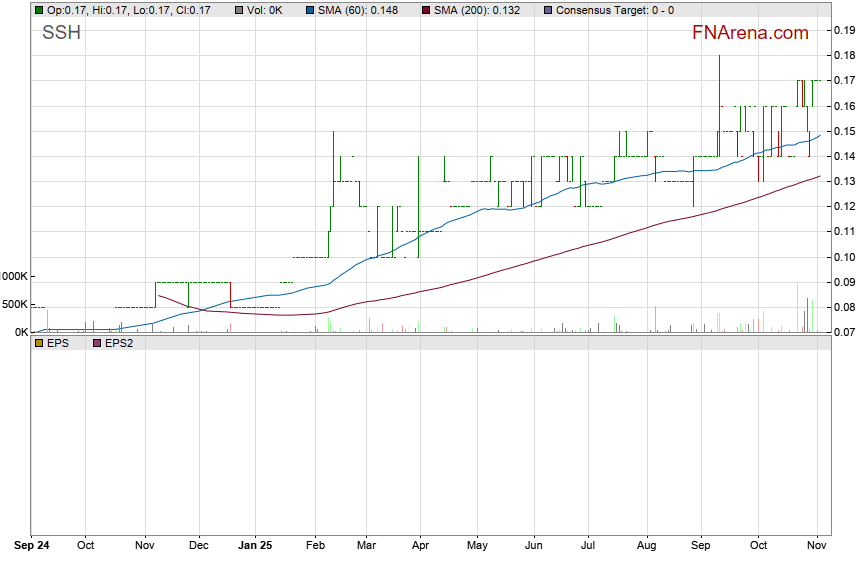This screenshot has height=566, width=859.
Task: Click the gold EPS legend swatch
Action: pyautogui.click(x=39, y=343)
